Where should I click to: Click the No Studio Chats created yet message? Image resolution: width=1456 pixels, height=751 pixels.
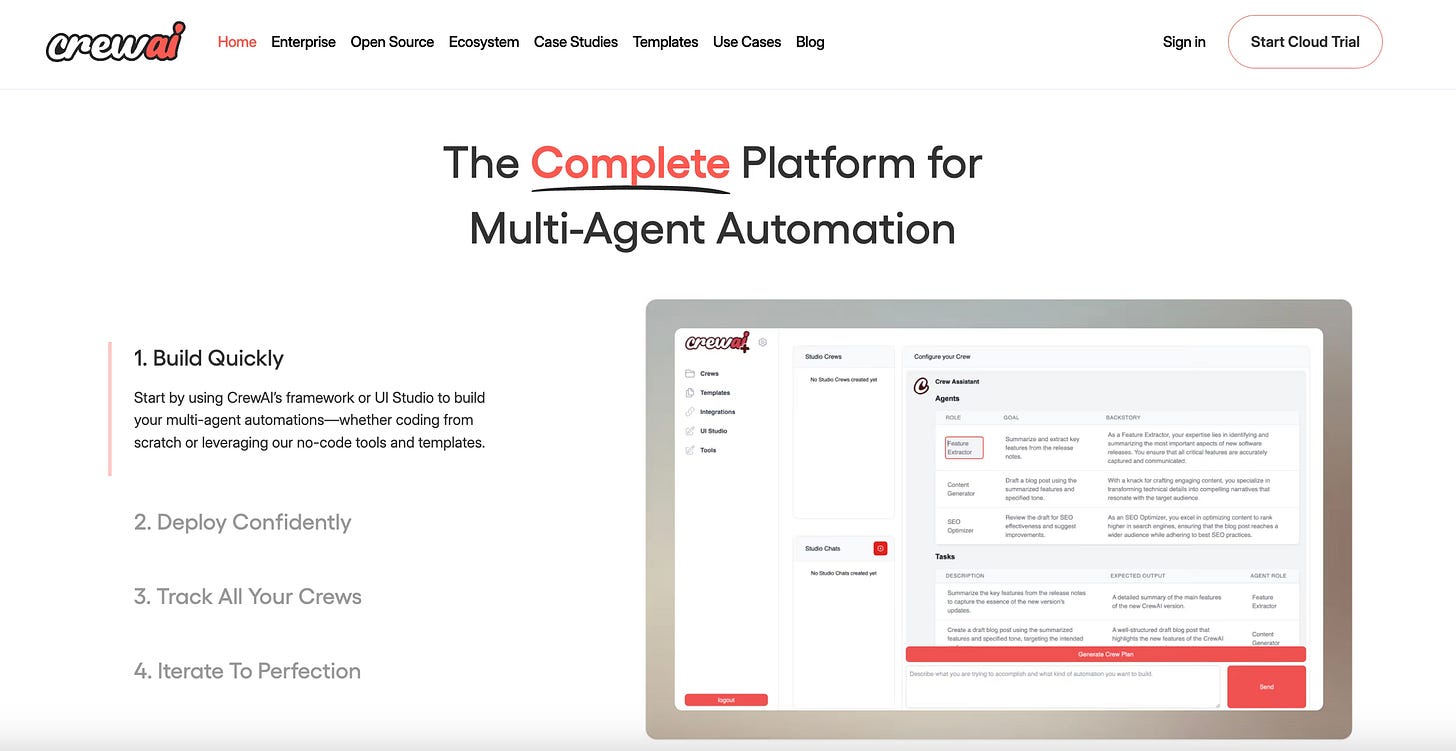point(843,573)
